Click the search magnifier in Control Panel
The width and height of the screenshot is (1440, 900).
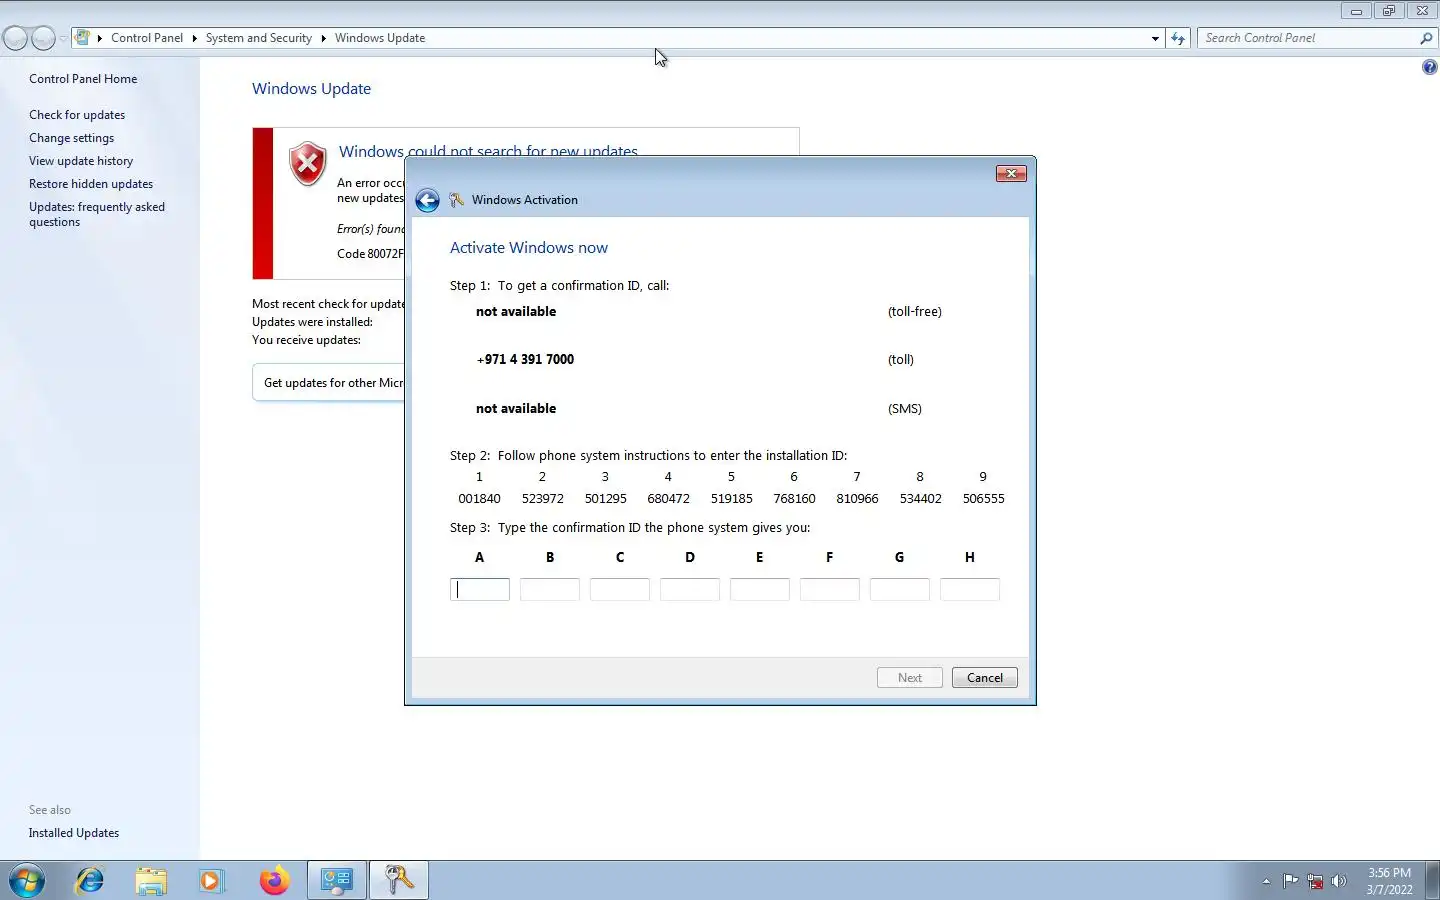(x=1426, y=38)
